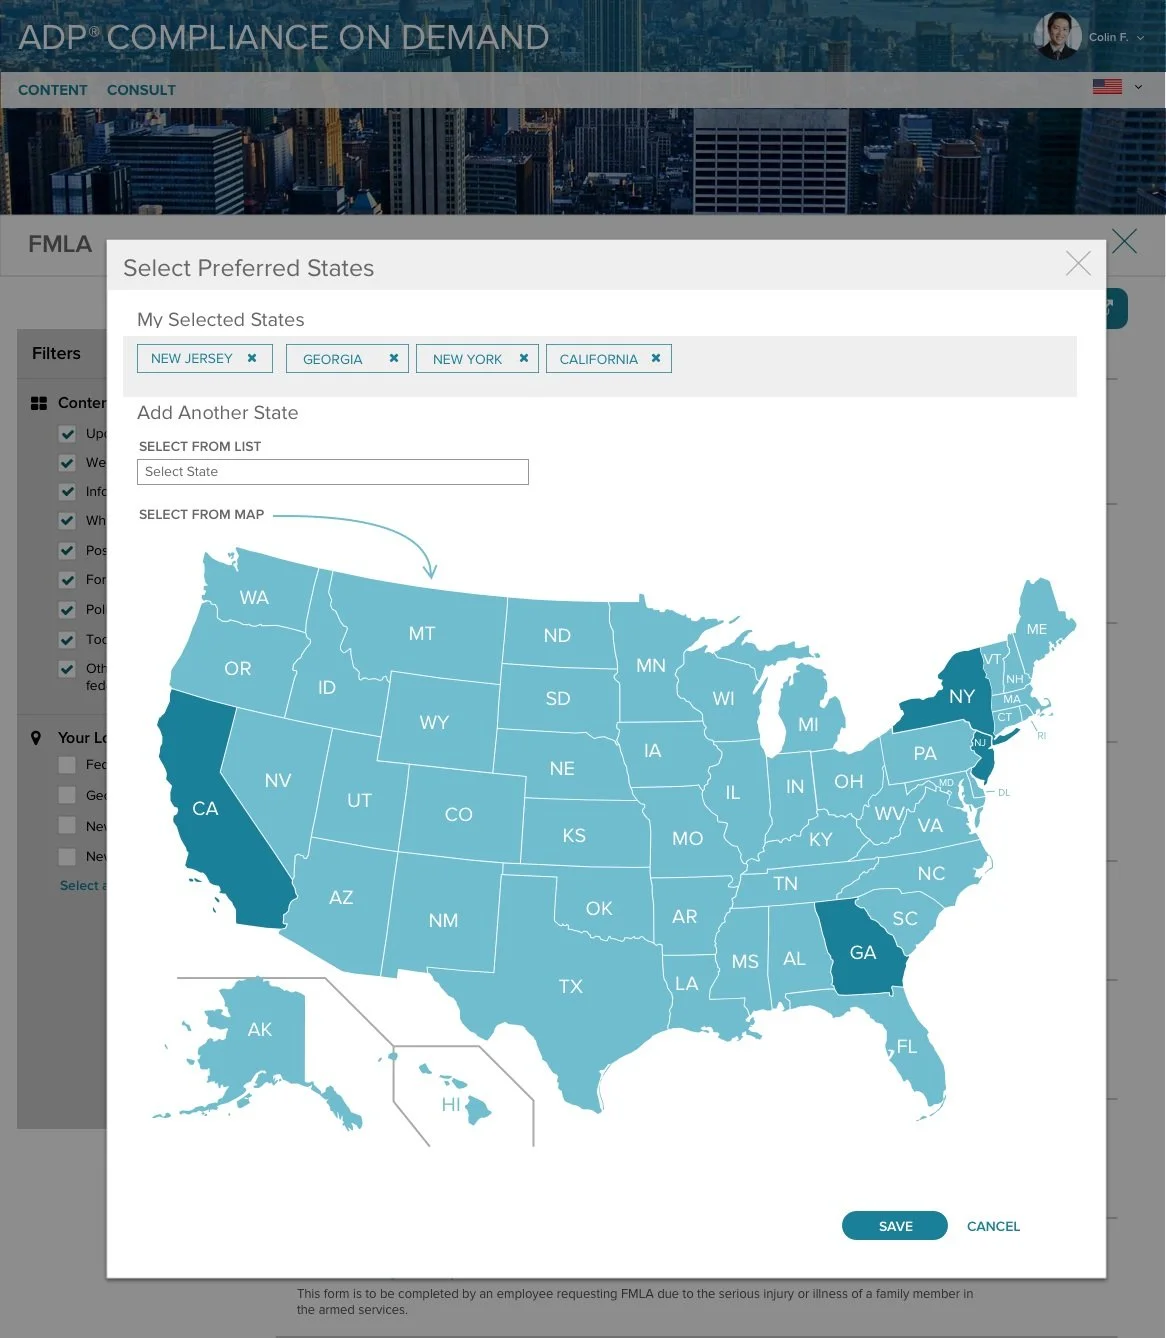Click the outer X behind the dialog

(x=1124, y=241)
